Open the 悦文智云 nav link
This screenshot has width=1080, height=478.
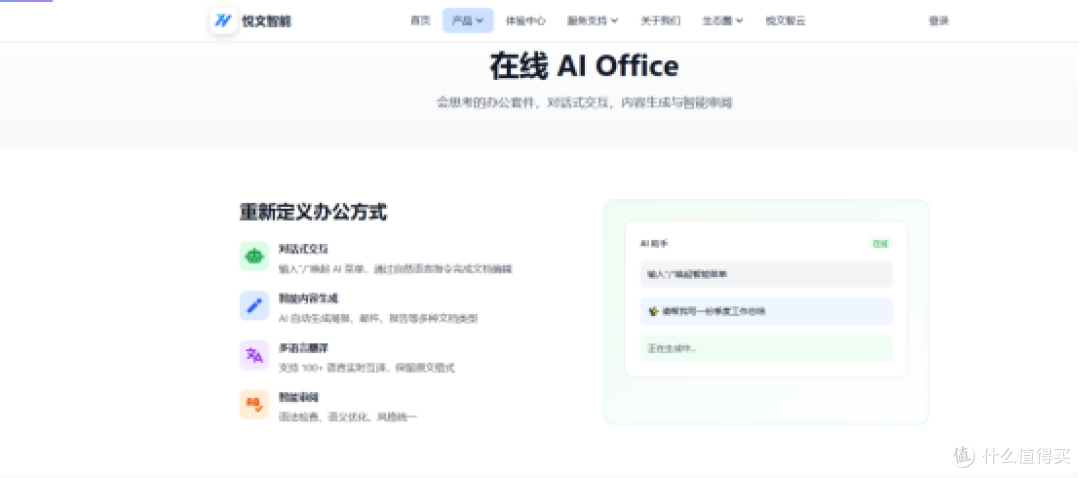pos(785,21)
